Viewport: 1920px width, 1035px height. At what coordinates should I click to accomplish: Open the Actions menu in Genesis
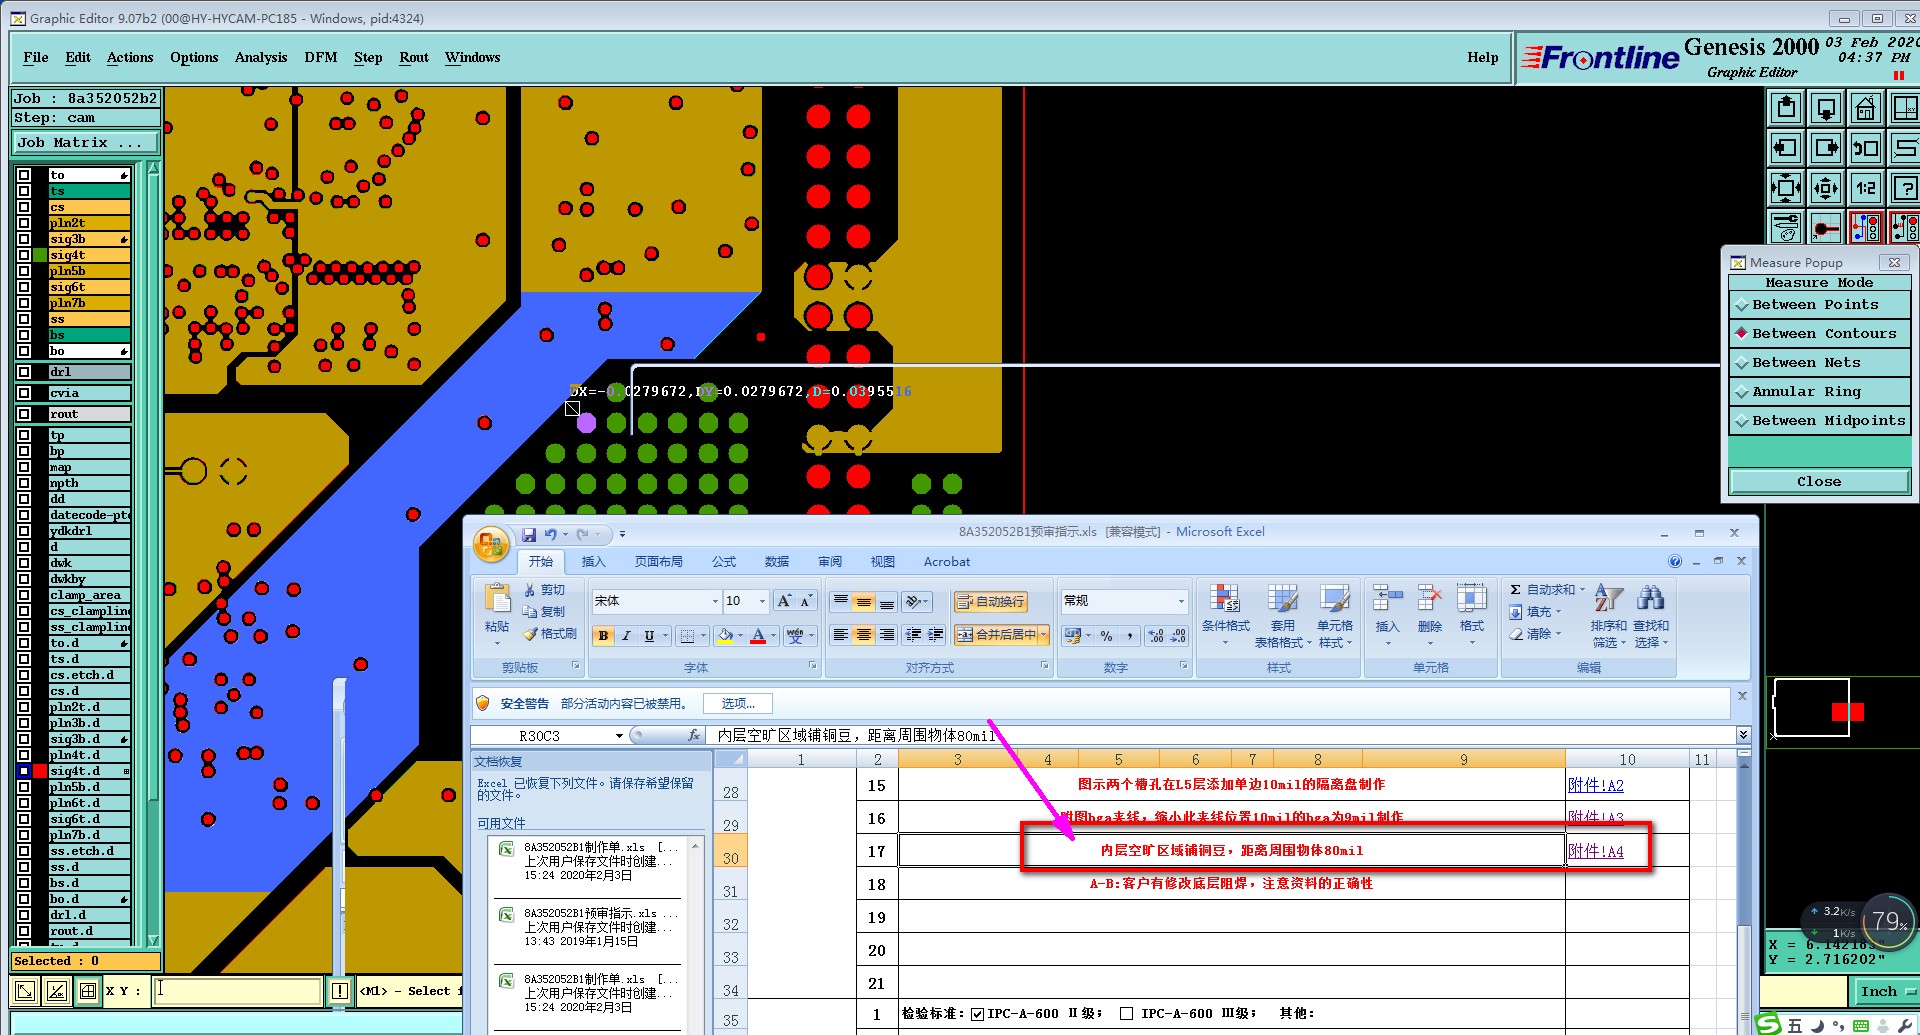click(130, 58)
